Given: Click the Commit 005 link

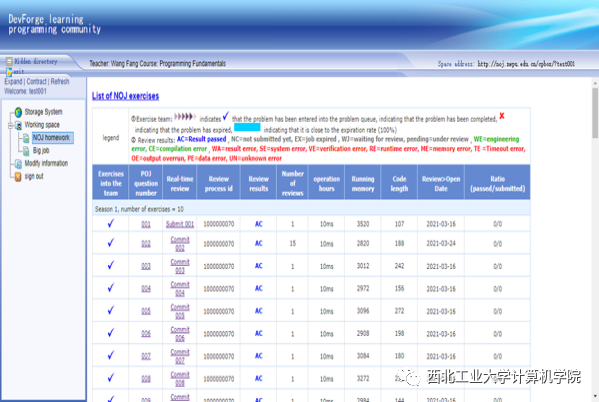Looking at the screenshot, I should (180, 311).
